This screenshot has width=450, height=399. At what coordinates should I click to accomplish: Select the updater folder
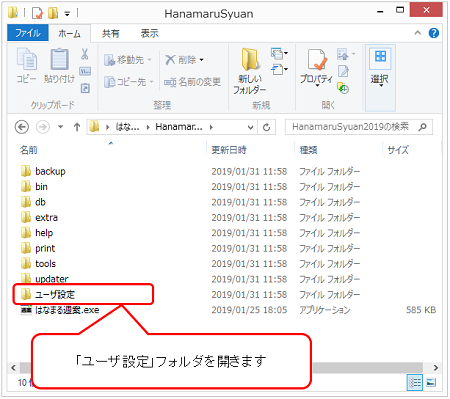pyautogui.click(x=45, y=278)
